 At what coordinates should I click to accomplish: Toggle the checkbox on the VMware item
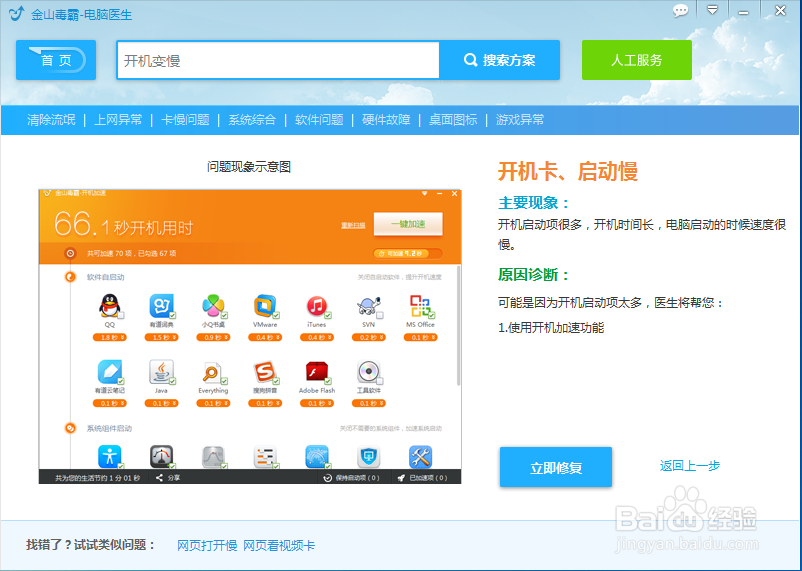click(x=276, y=315)
